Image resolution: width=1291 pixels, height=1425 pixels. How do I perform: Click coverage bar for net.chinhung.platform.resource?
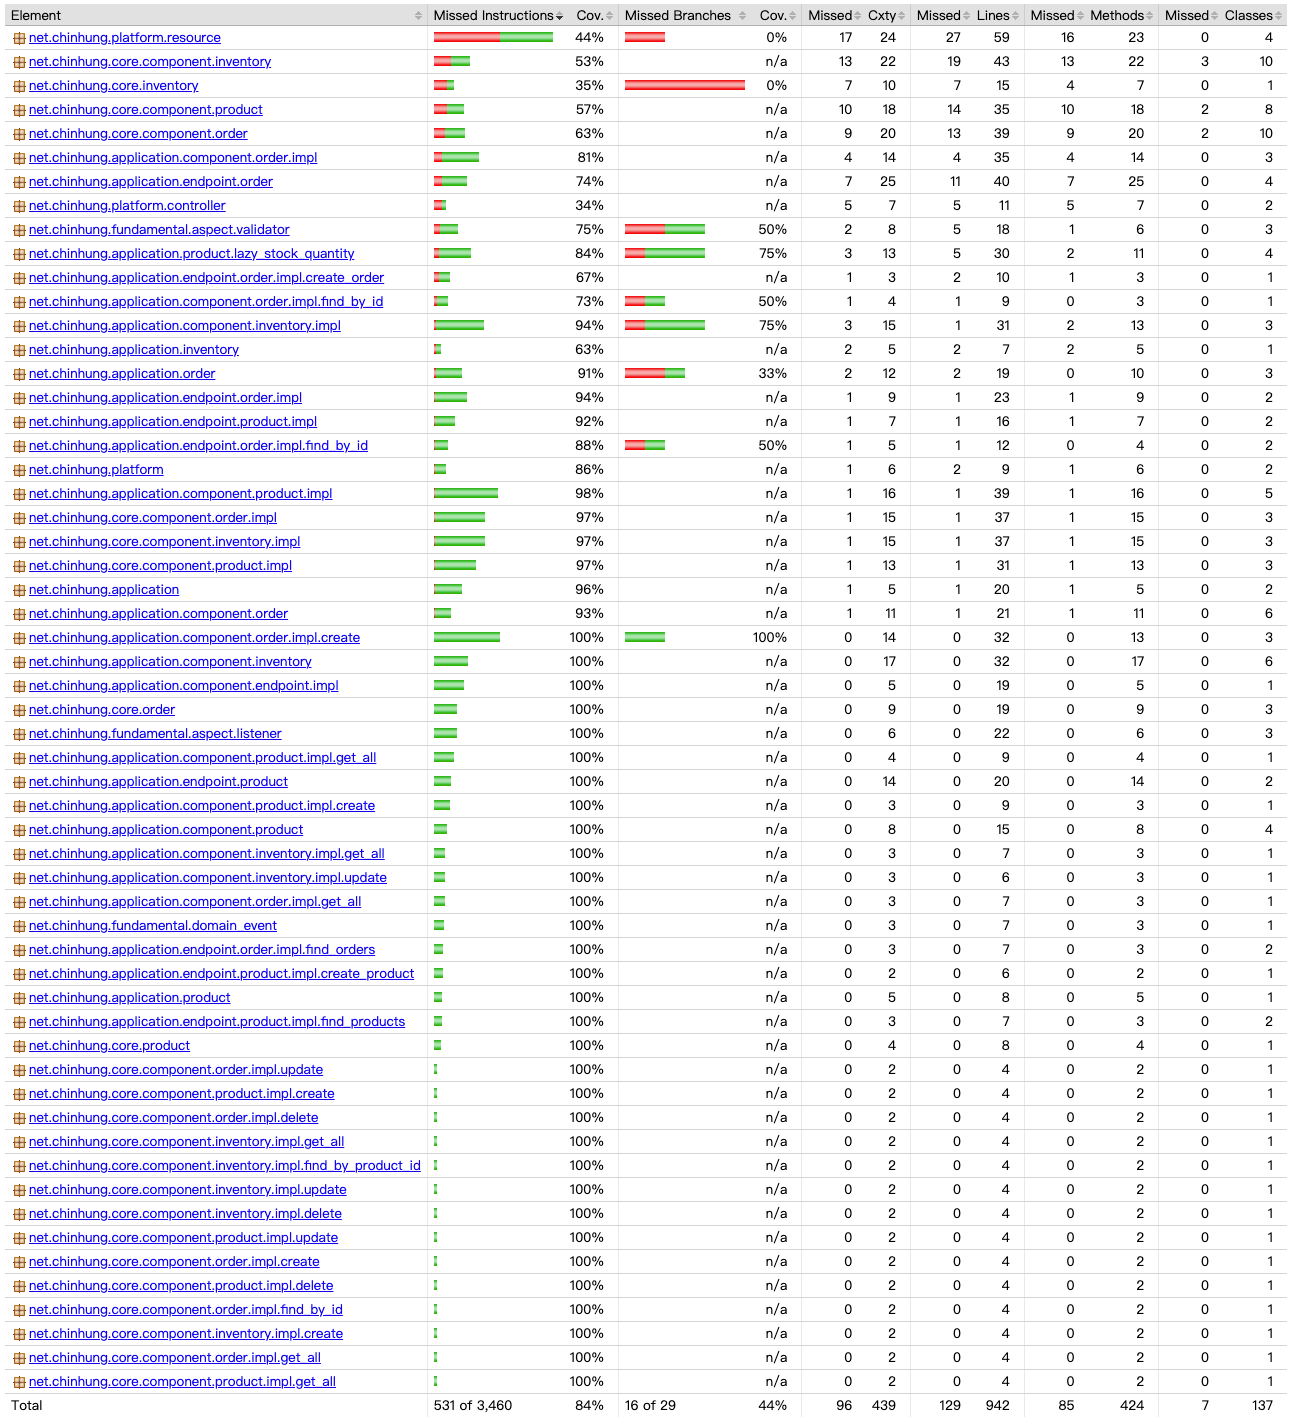[494, 38]
